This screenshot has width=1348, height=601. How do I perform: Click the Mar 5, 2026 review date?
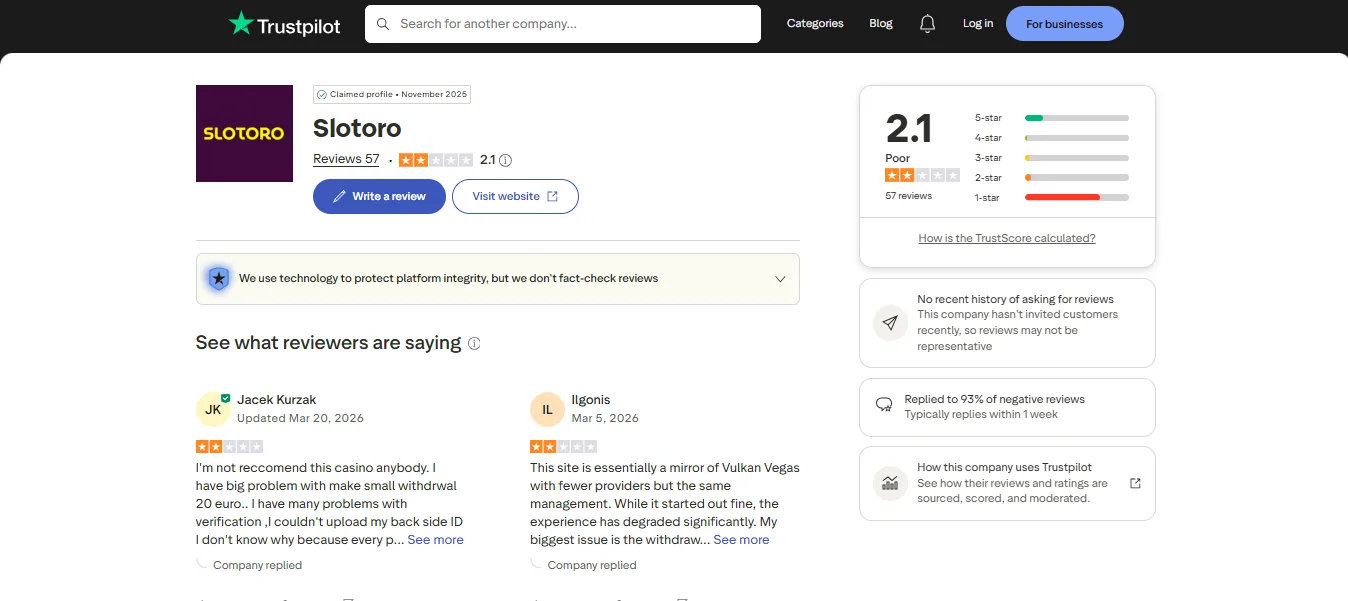605,418
